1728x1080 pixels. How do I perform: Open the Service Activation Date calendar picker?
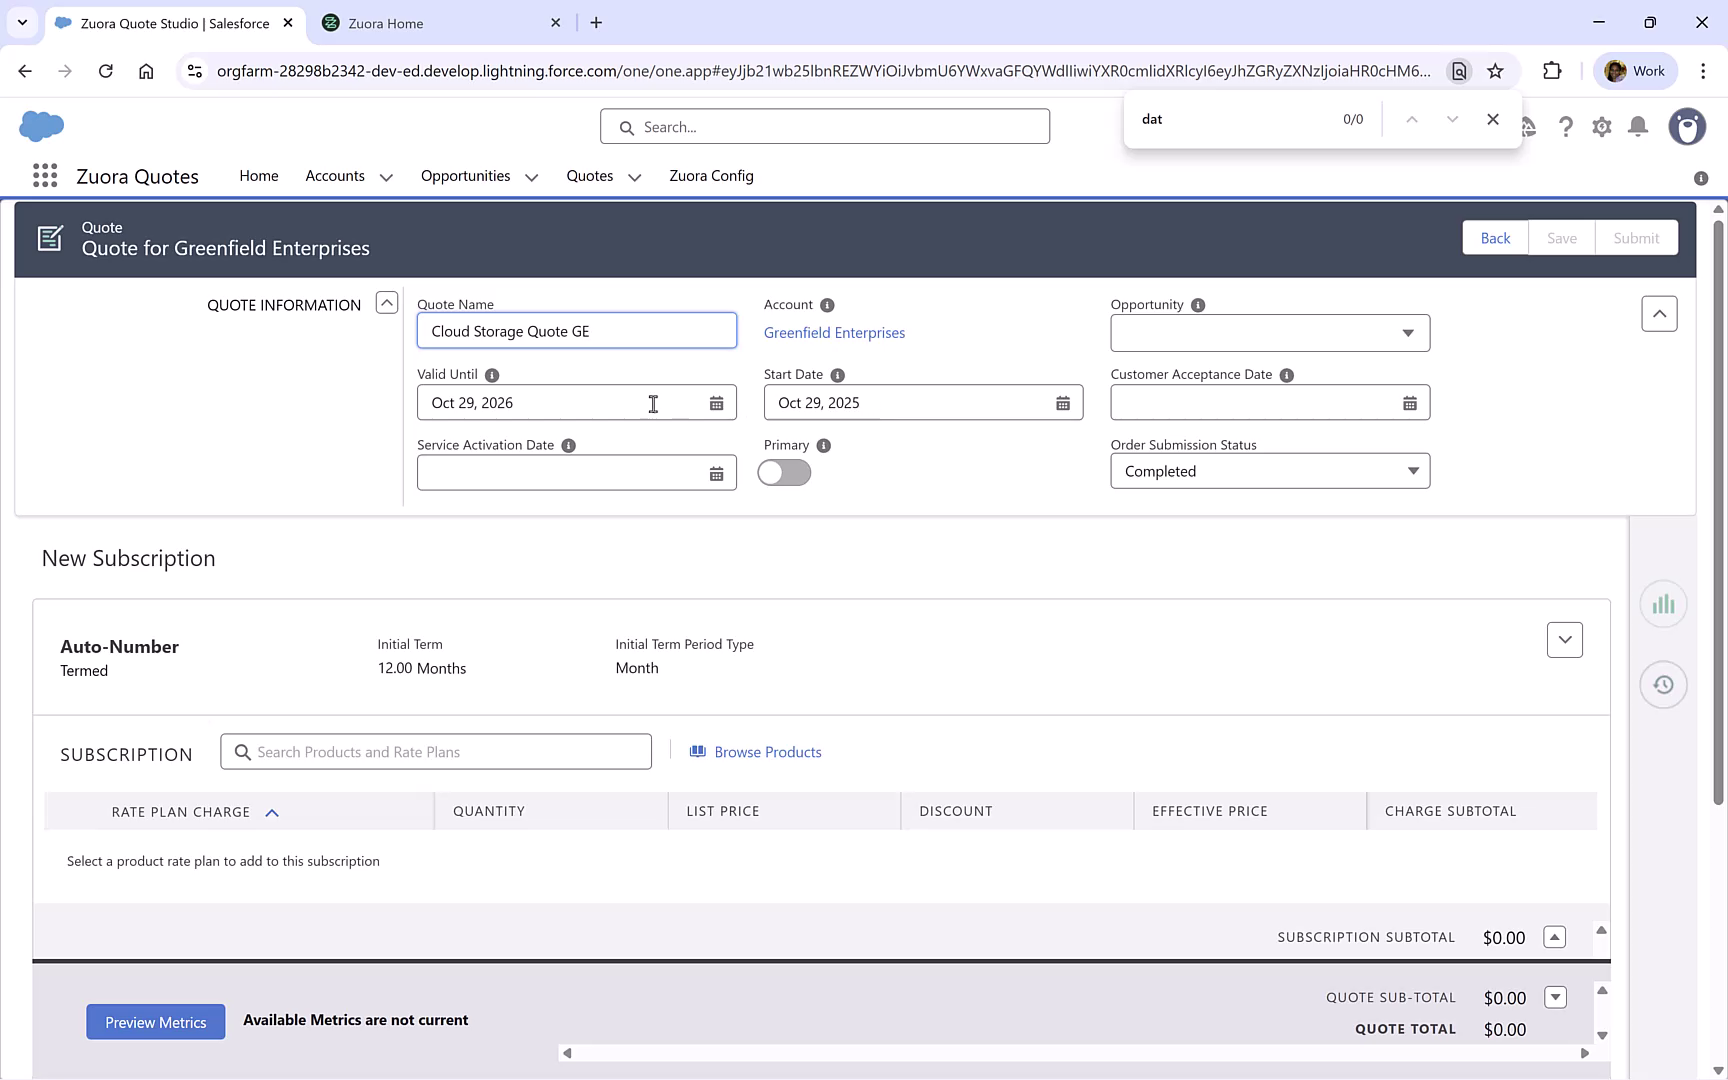point(716,472)
